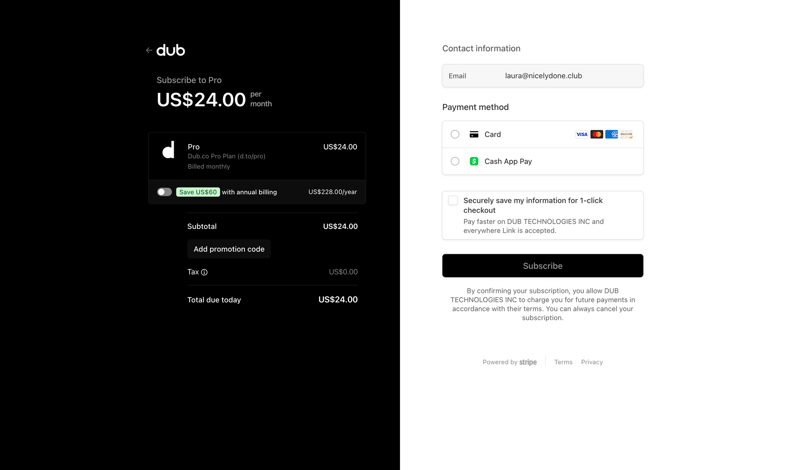
Task: Open the Terms link
Action: click(x=563, y=362)
